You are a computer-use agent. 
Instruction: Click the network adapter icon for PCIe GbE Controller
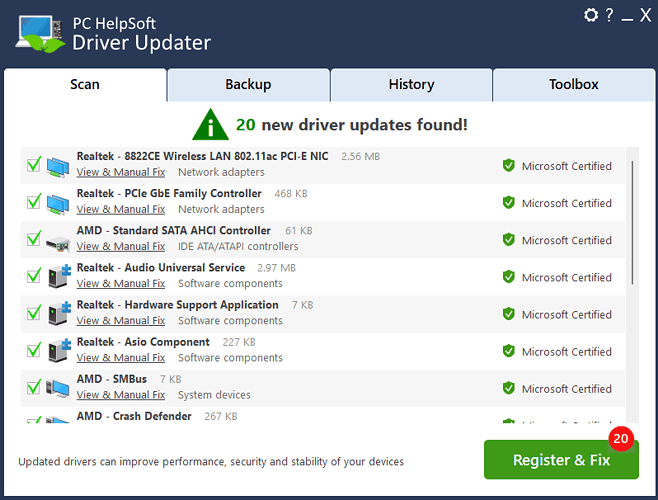pos(58,204)
